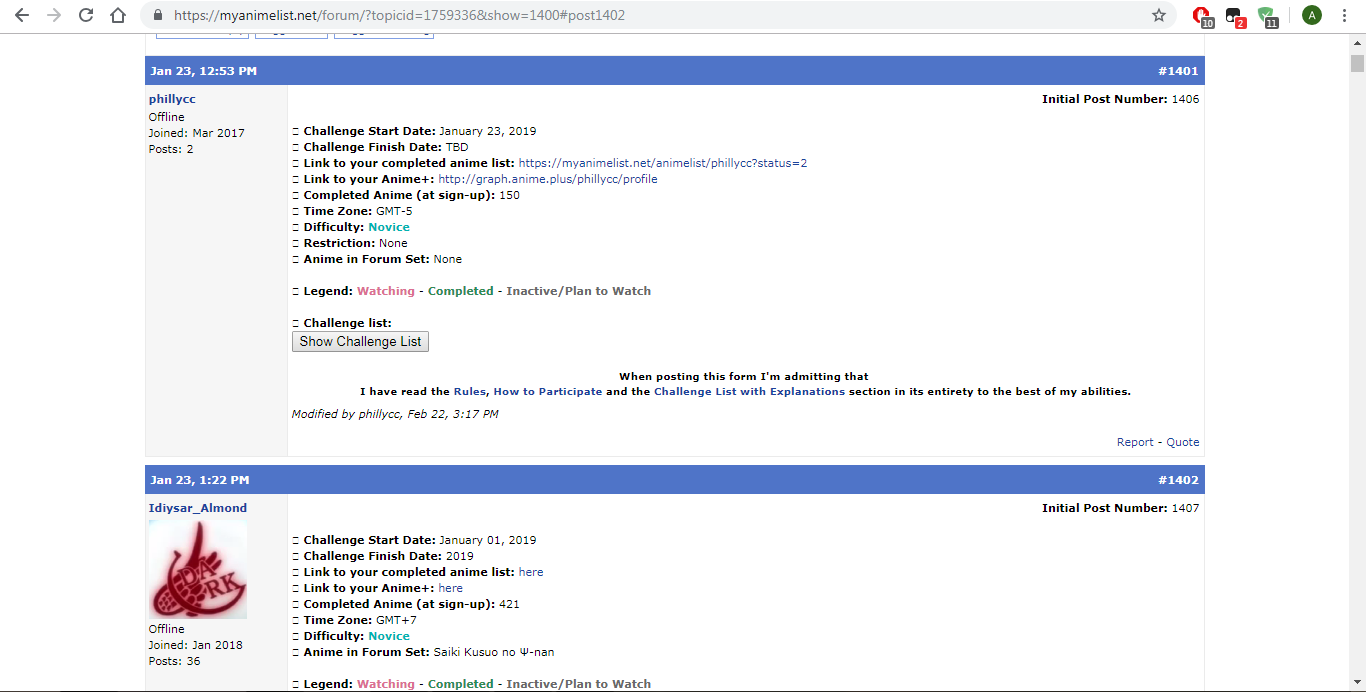The width and height of the screenshot is (1368, 692).
Task: Expand phillycc's Show Challenge List
Action: pos(360,342)
